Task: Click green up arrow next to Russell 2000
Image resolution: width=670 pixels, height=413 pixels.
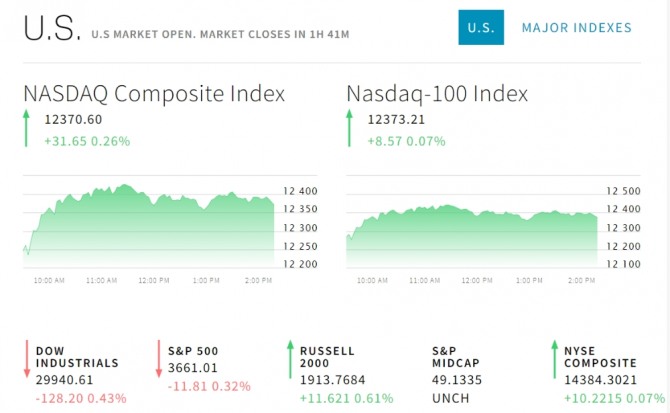Action: click(291, 359)
